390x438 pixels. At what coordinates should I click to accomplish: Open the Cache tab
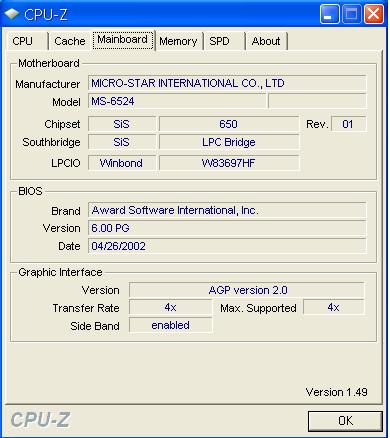pyautogui.click(x=70, y=41)
